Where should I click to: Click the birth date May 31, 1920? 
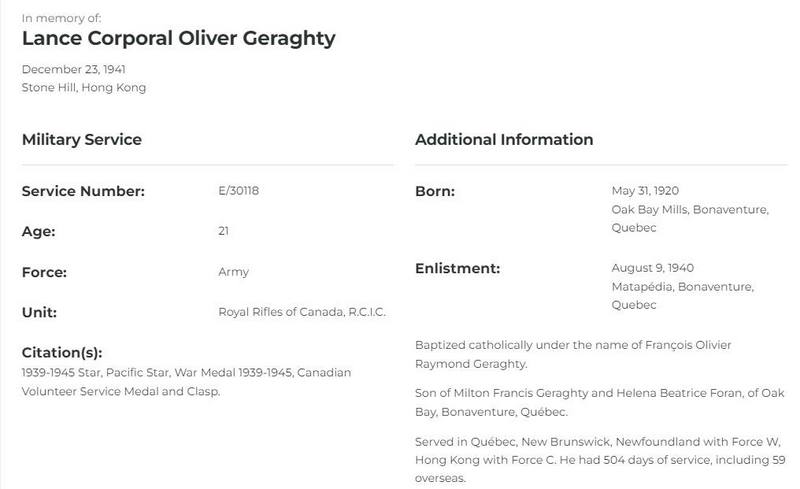click(645, 191)
